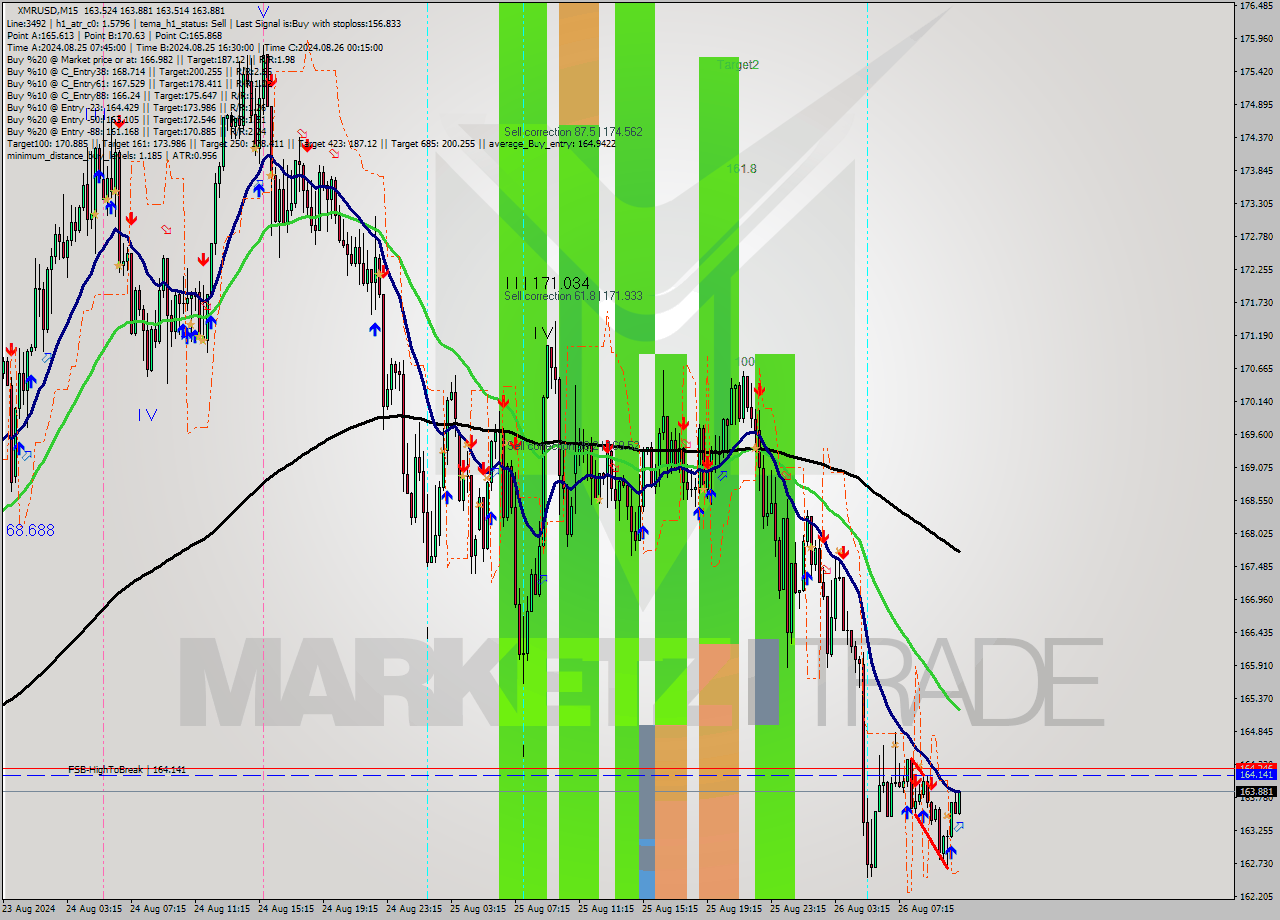Click the 'FSB-HighToBreak | 164.141' line label

click(127, 770)
